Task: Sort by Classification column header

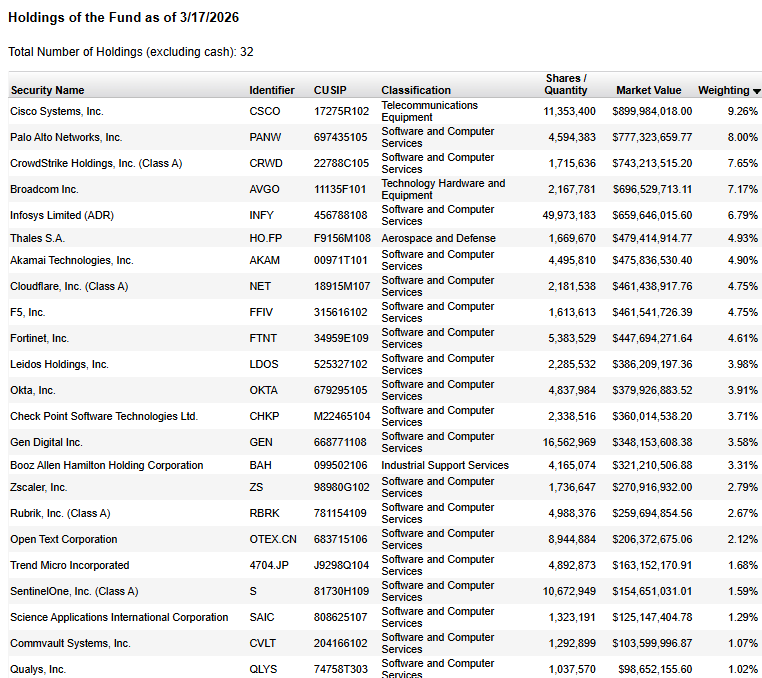Action: 416,90
